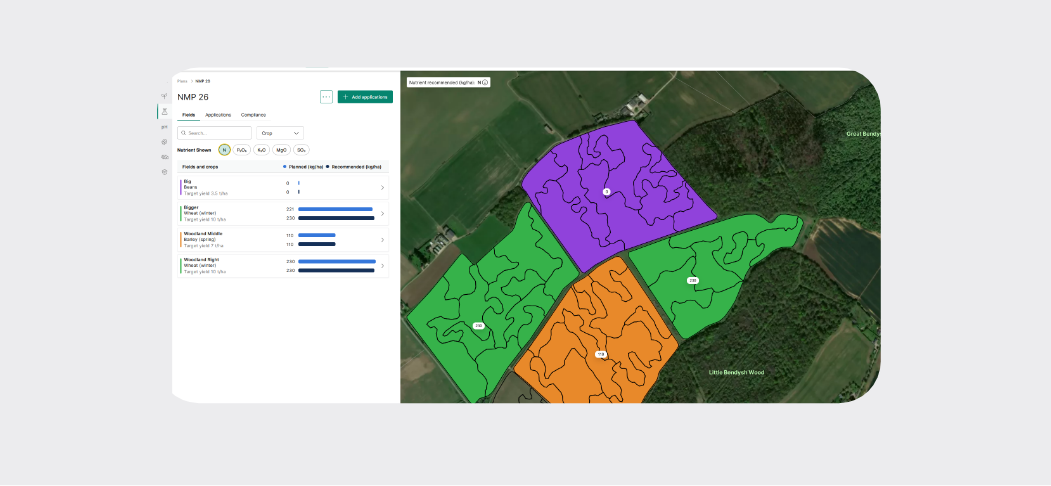Click the 110 label on orange field
Viewport: 1051px width, 486px height.
click(x=601, y=355)
